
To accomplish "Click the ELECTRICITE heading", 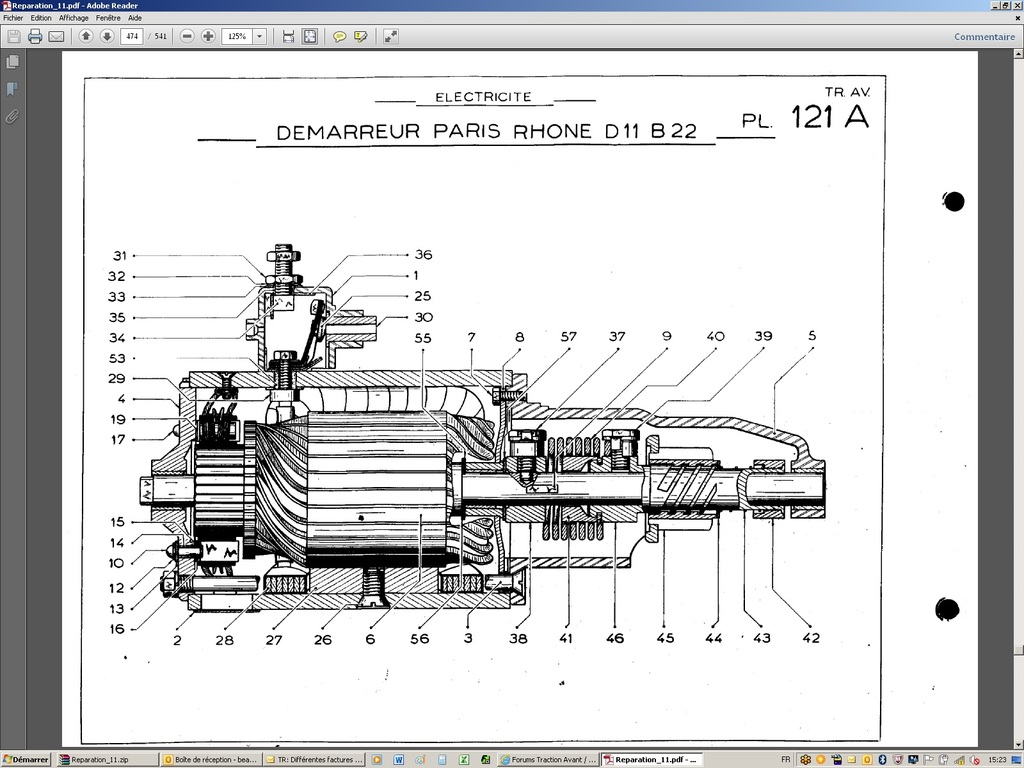I will click(483, 97).
